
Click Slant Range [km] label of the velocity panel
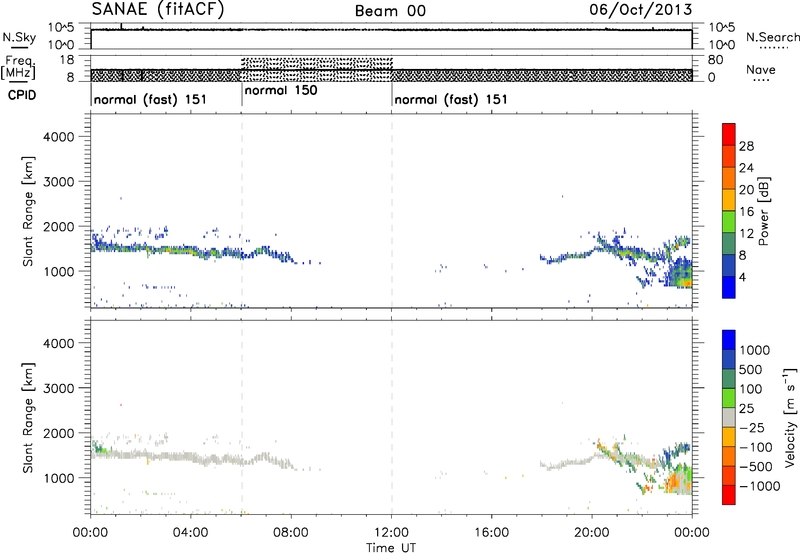click(28, 417)
